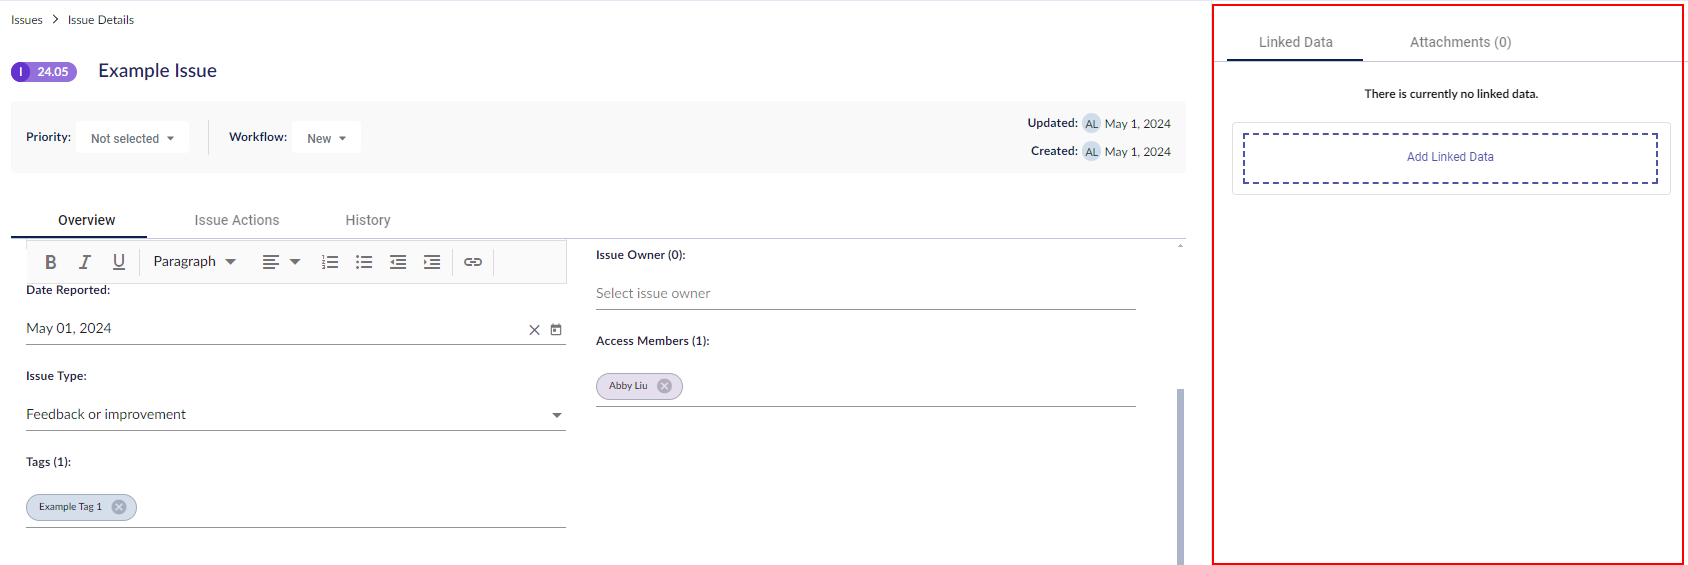The image size is (1688, 565).
Task: Switch to the Issue Actions tab
Action: pos(237,220)
